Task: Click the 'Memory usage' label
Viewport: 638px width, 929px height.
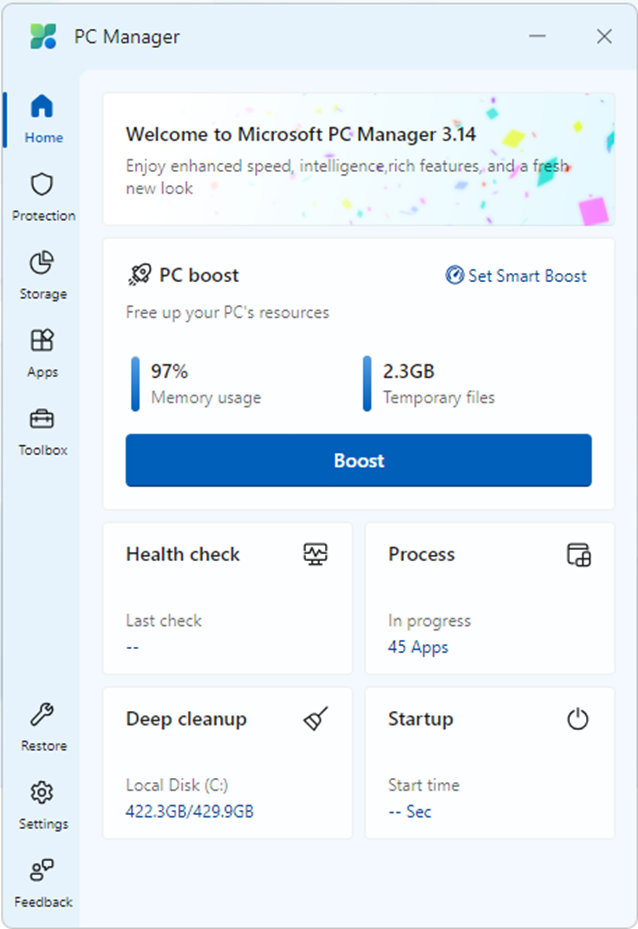Action: [x=206, y=398]
